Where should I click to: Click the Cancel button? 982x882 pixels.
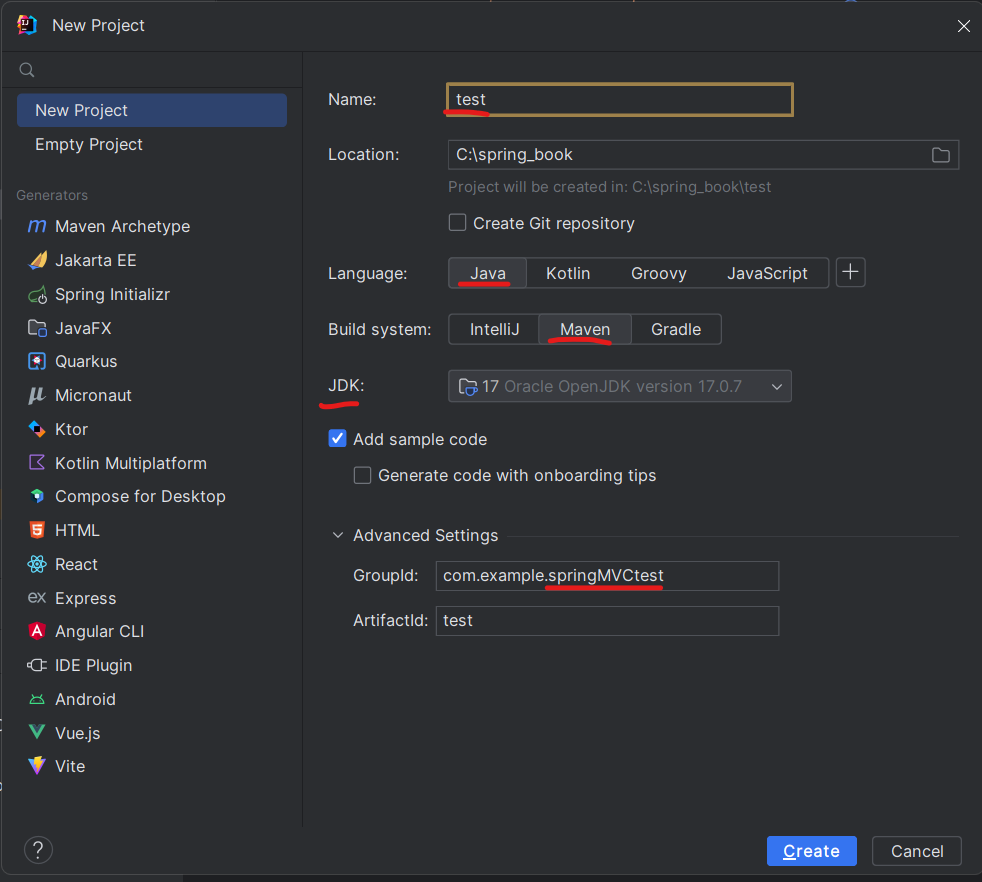coord(917,851)
